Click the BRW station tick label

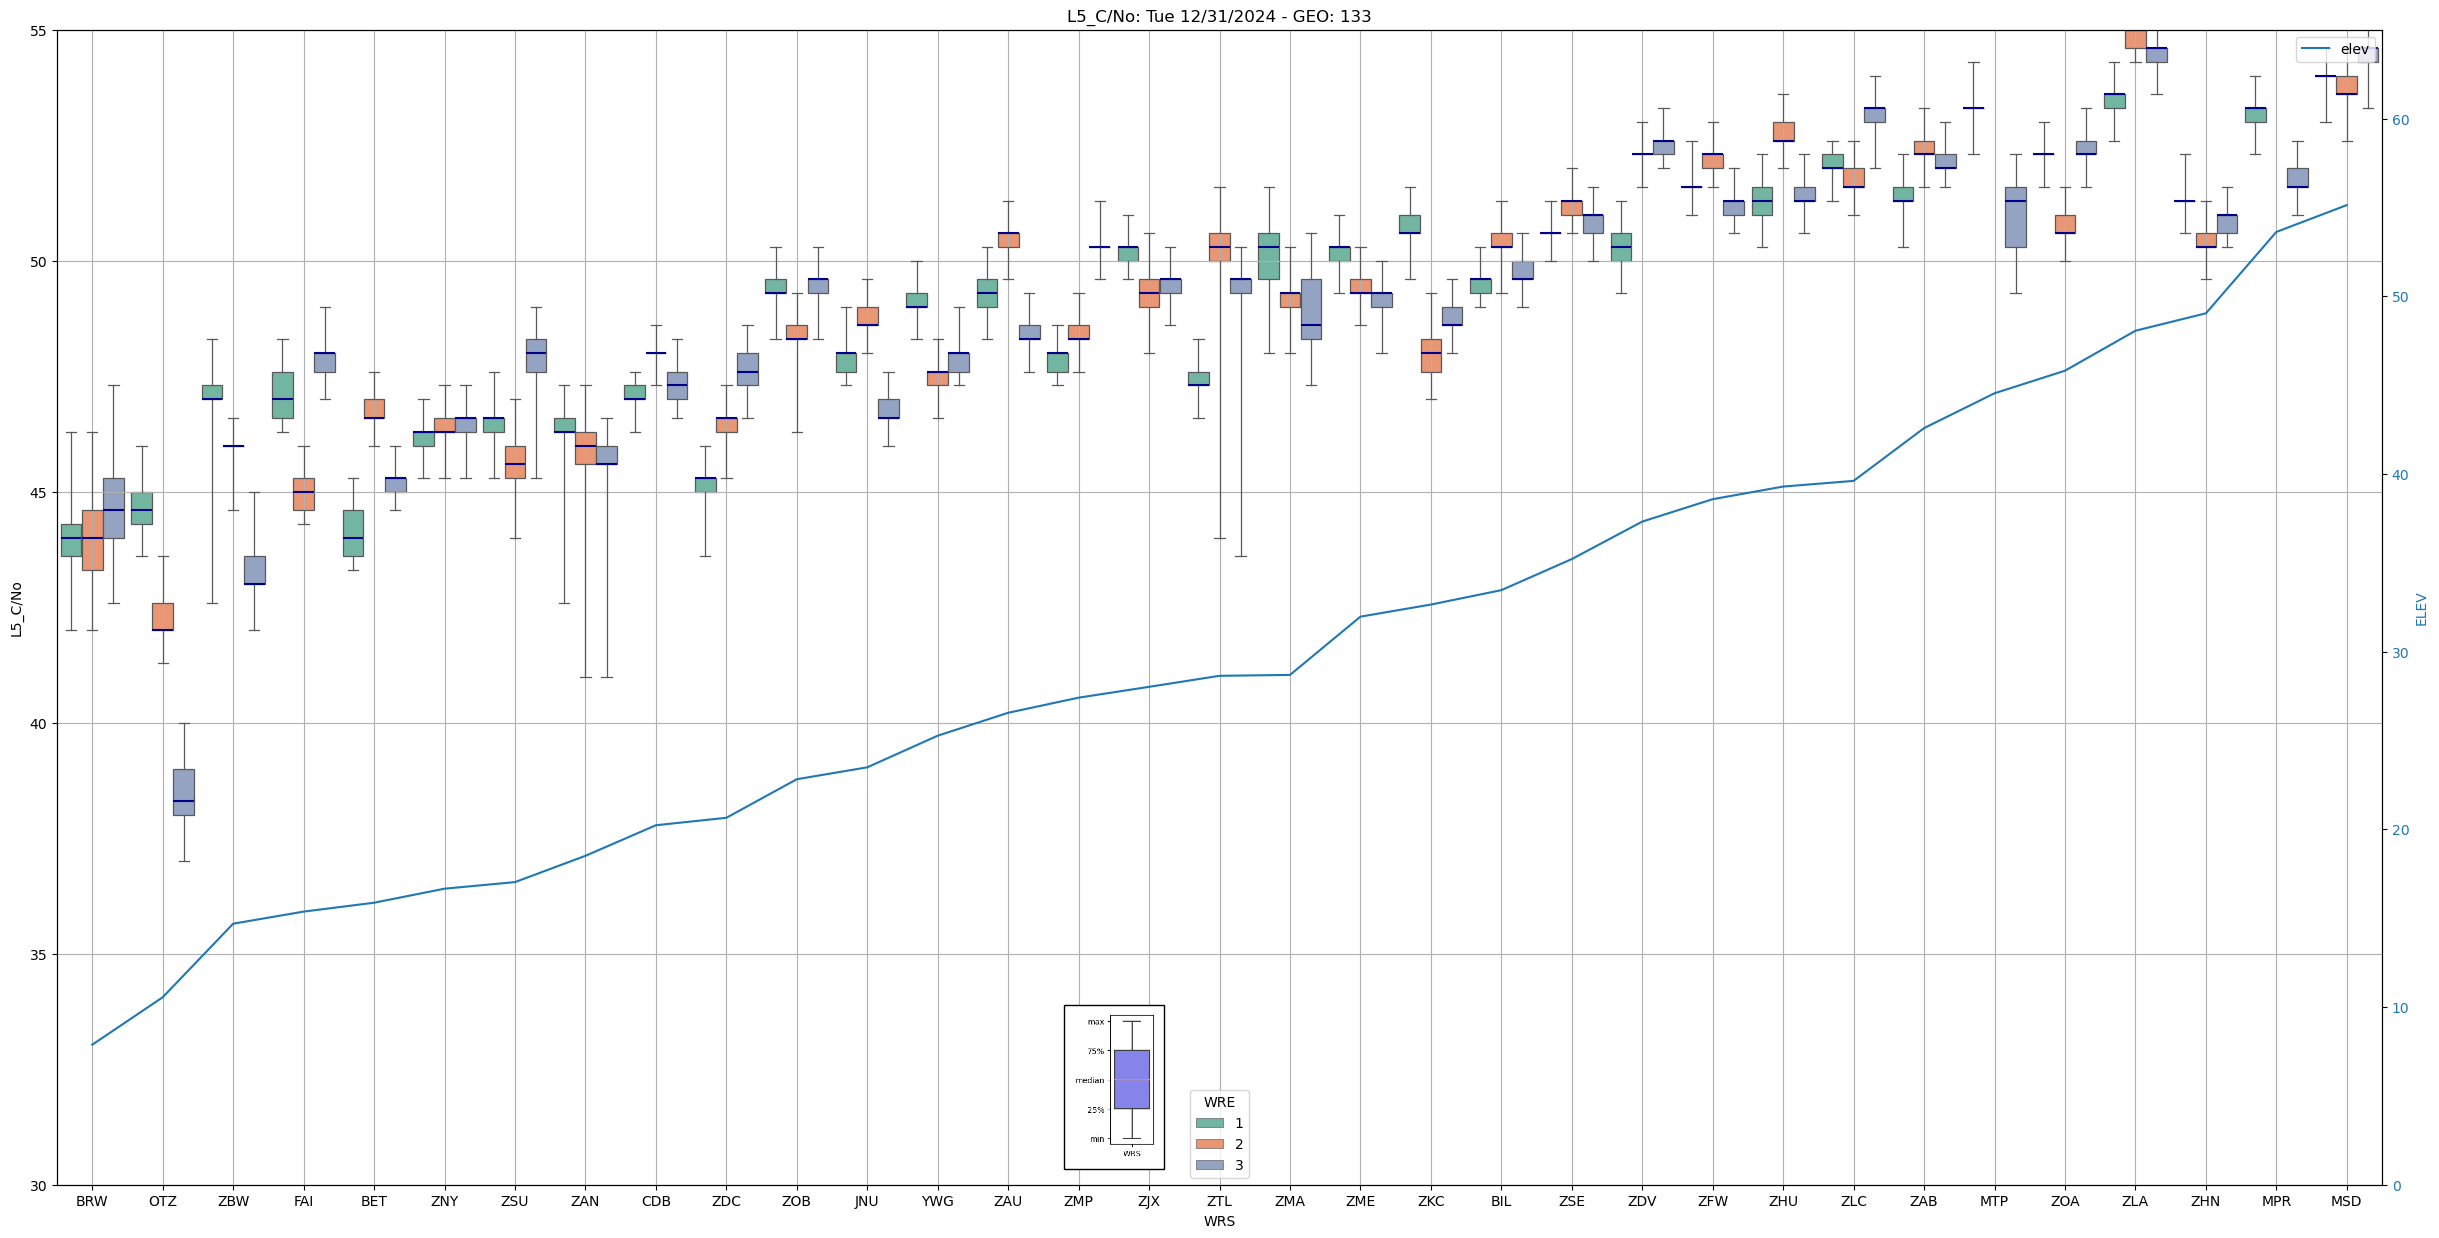(x=92, y=1201)
